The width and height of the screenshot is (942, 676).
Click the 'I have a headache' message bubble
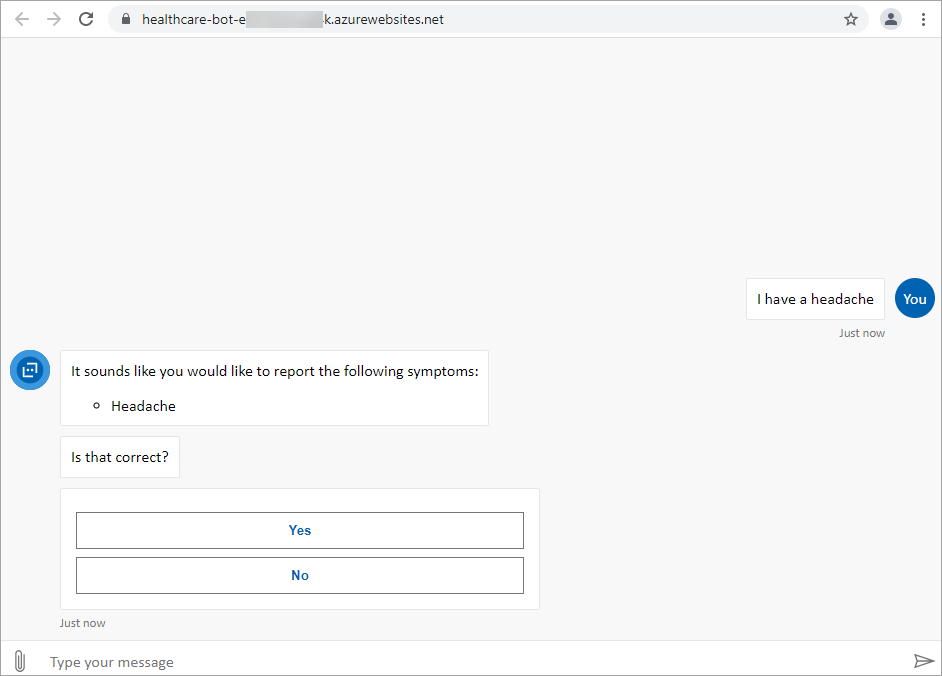[815, 298]
